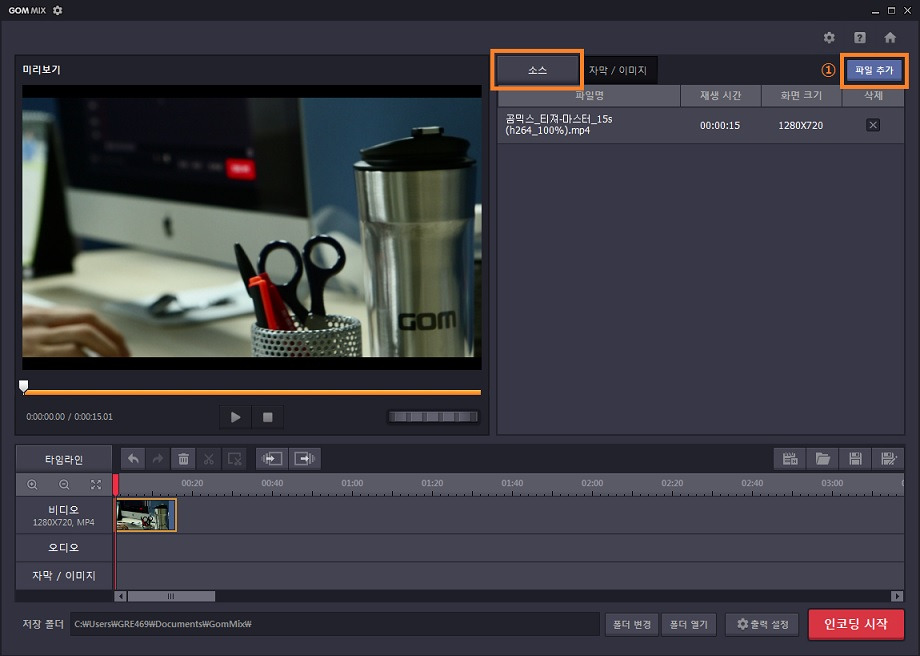Viewport: 920px width, 656px height.
Task: Click the preview seek bar handle
Action: 23,386
